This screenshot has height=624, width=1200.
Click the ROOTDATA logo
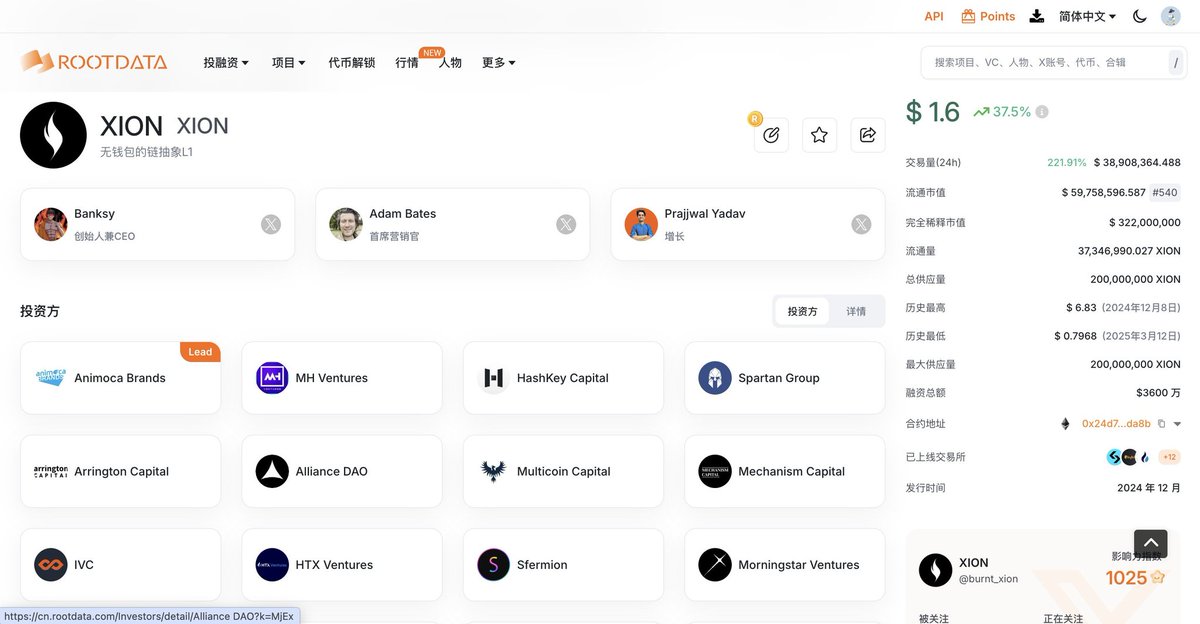point(94,62)
